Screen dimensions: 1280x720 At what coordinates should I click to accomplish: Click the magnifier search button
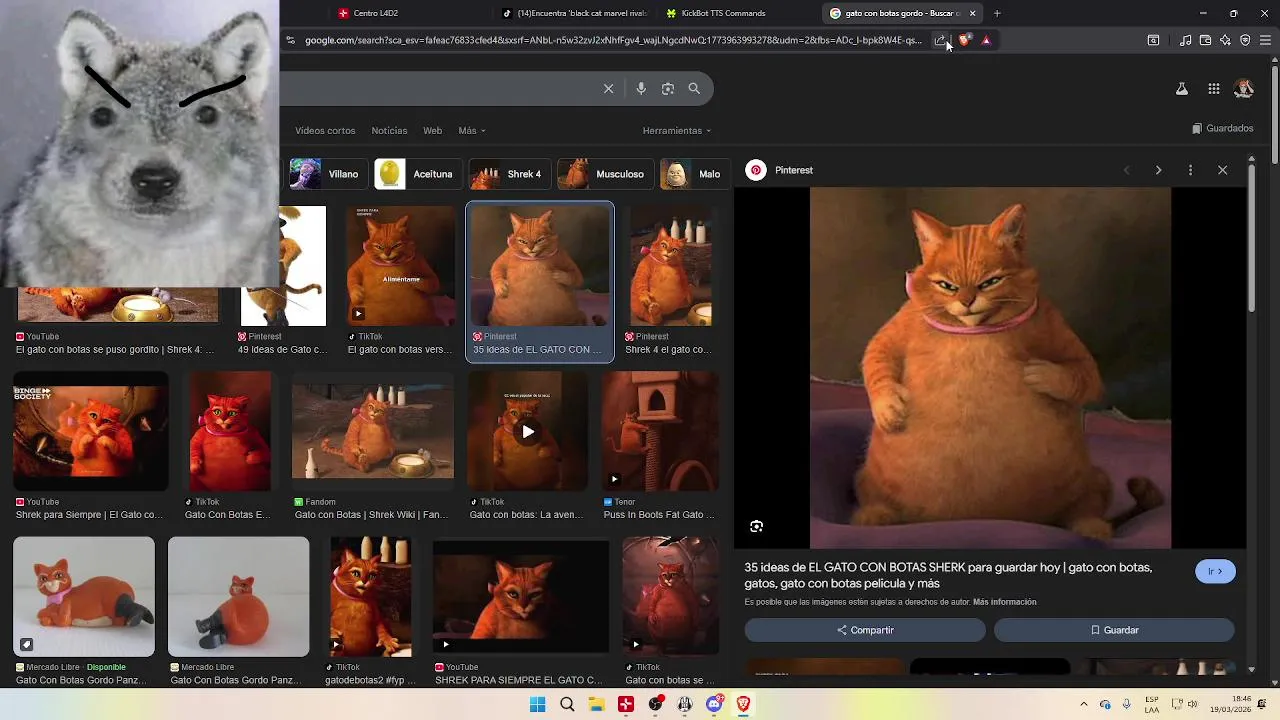[694, 89]
